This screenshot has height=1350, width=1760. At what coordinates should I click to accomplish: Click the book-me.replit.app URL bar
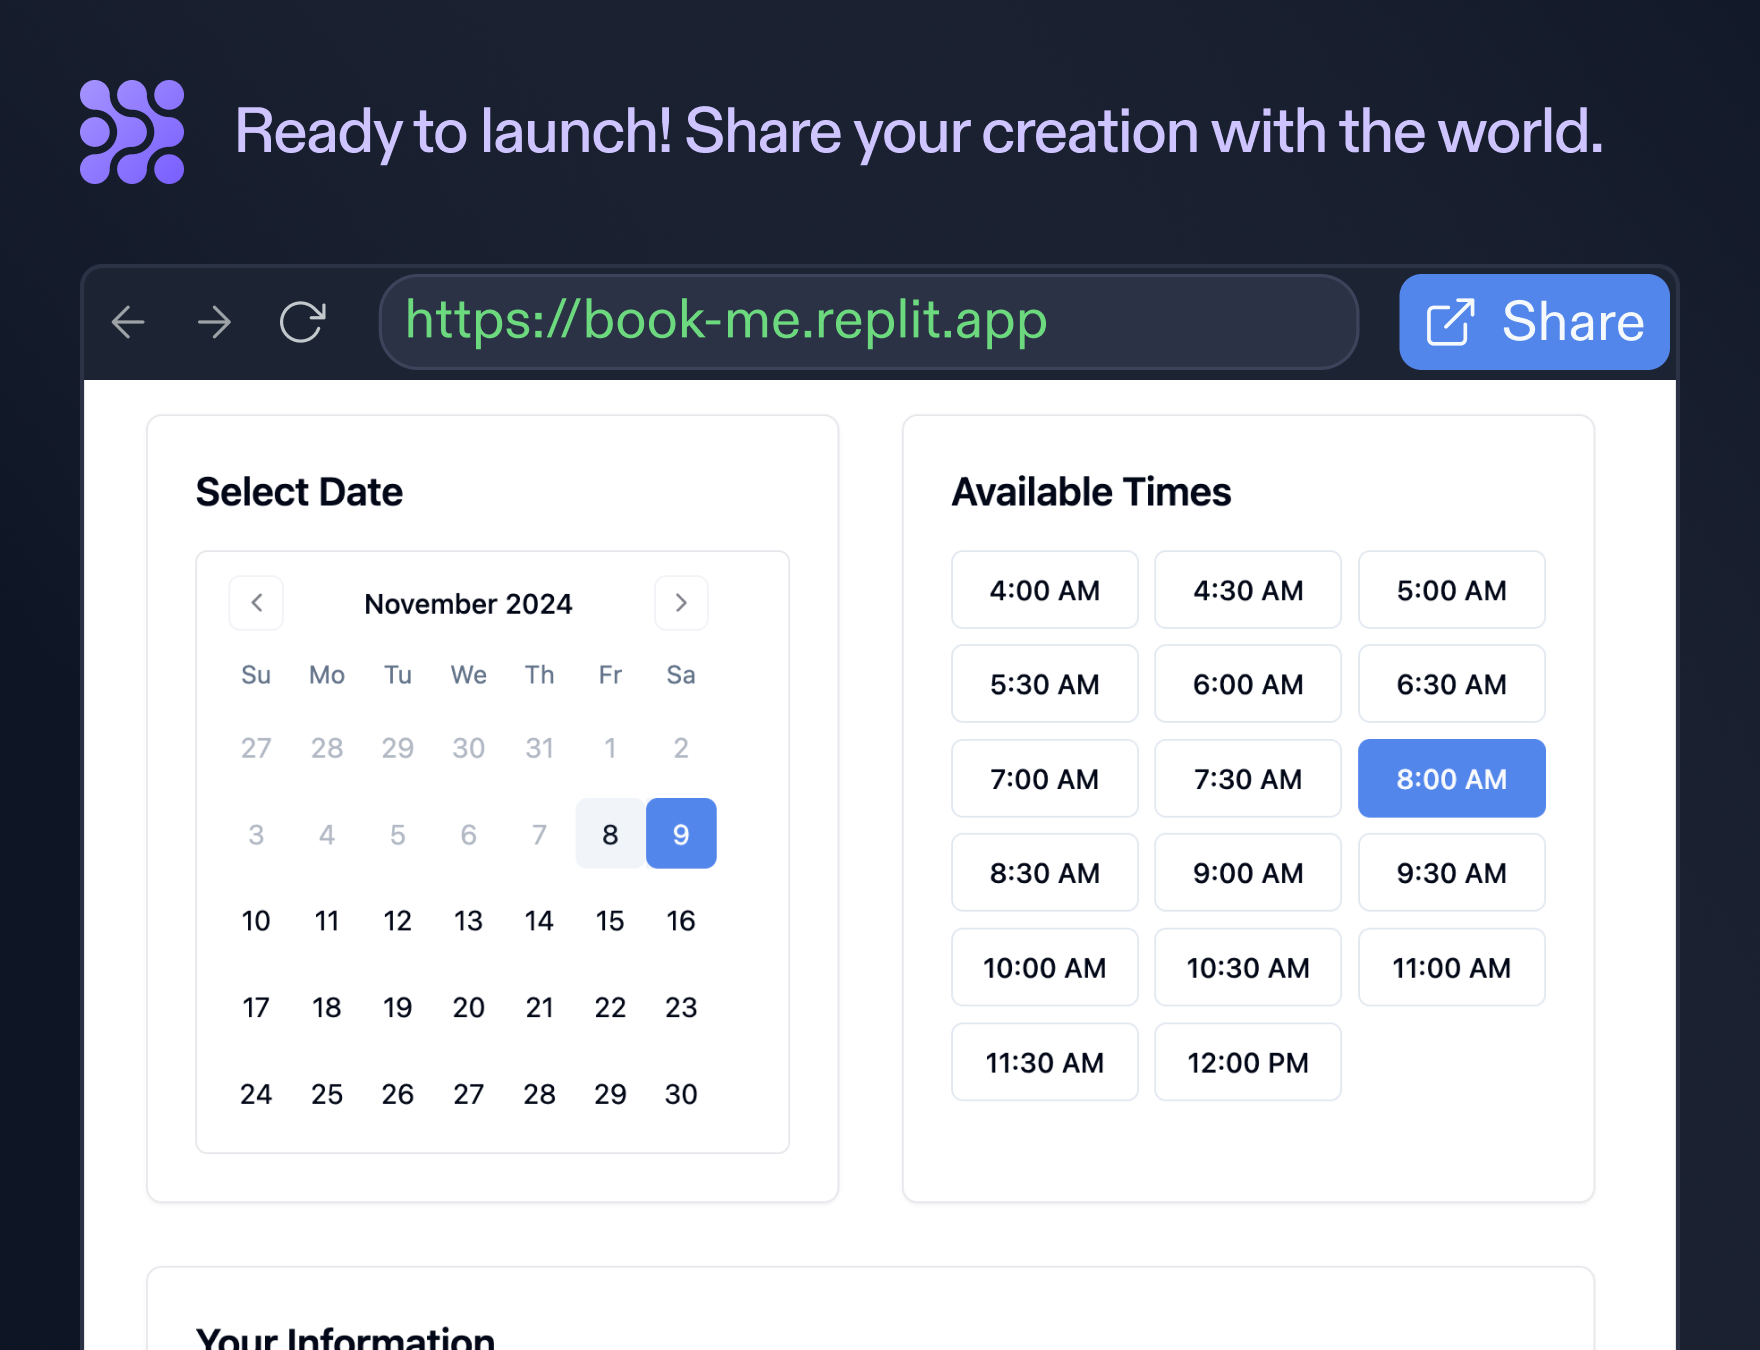(x=868, y=322)
